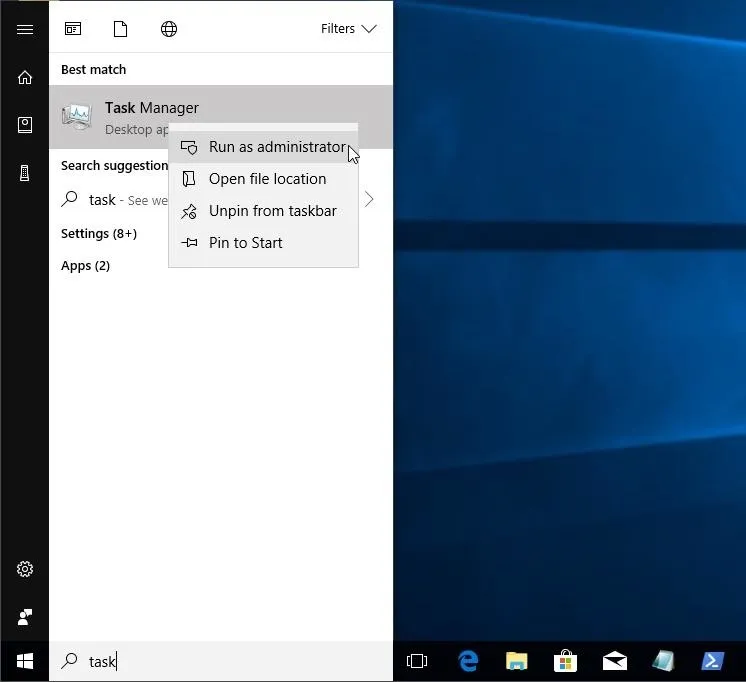Expand the task suggestion arrow chevron
The image size is (746, 682).
click(x=369, y=199)
